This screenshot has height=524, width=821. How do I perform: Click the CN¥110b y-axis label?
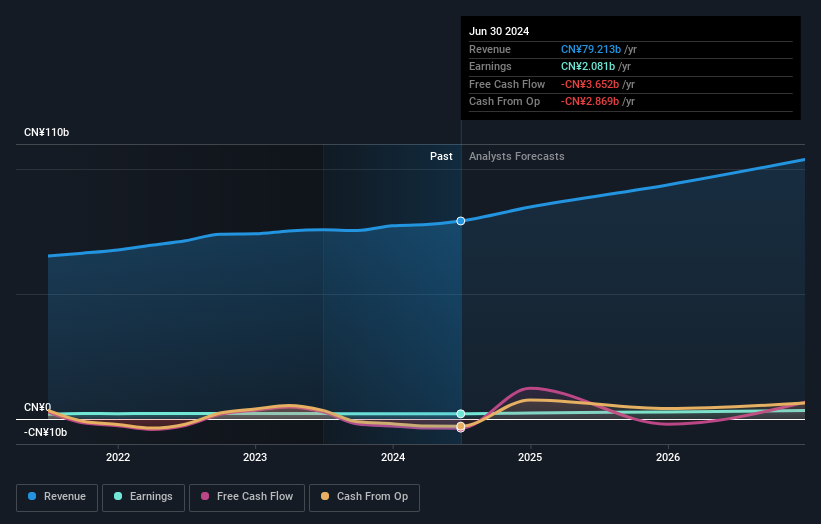coord(47,132)
